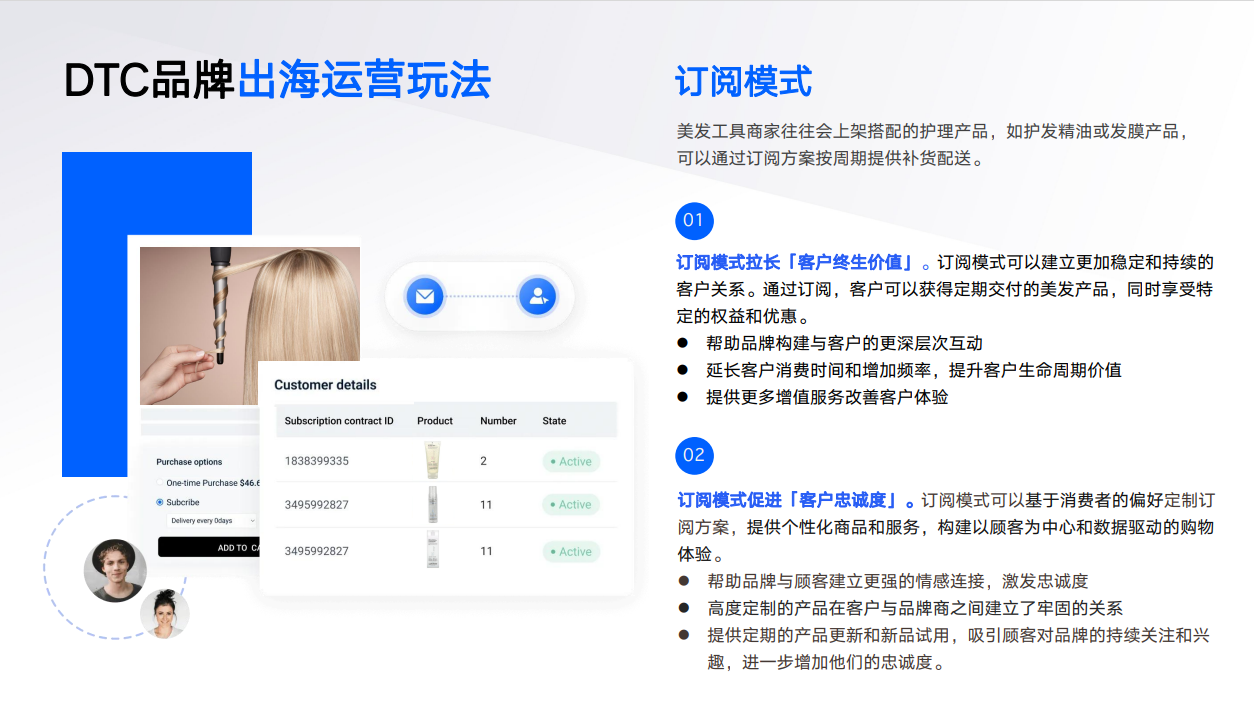1254x714 pixels.
Task: Click the blue 02 number badge
Action: click(694, 455)
